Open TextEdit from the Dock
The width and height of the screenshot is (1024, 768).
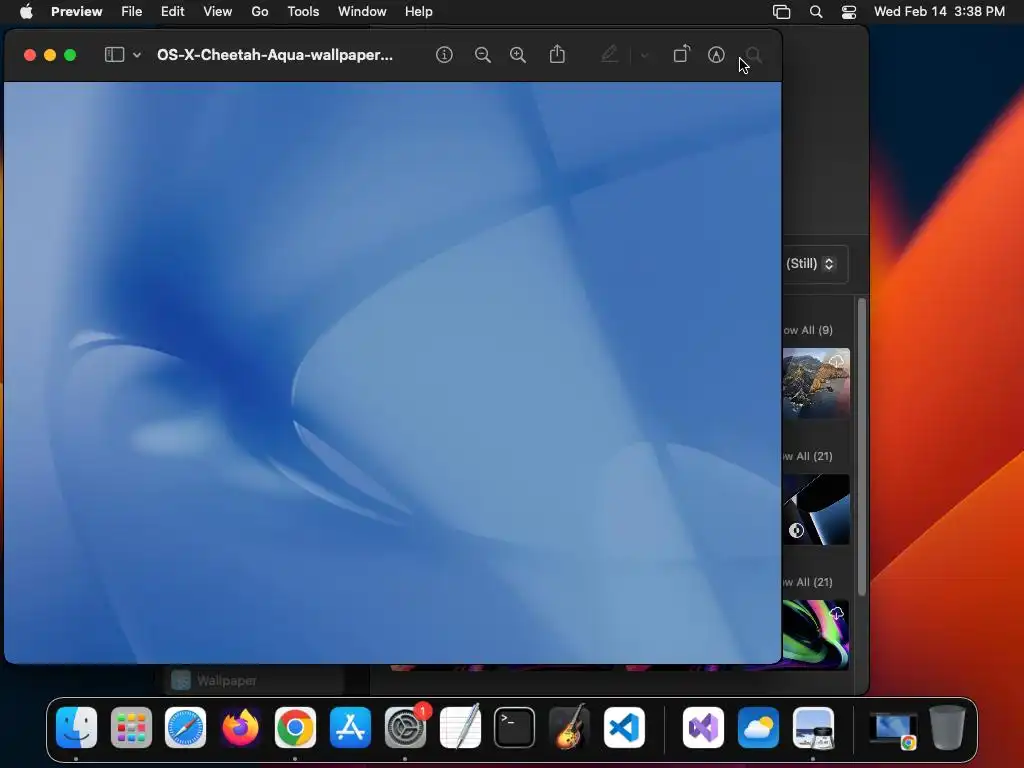coord(460,728)
